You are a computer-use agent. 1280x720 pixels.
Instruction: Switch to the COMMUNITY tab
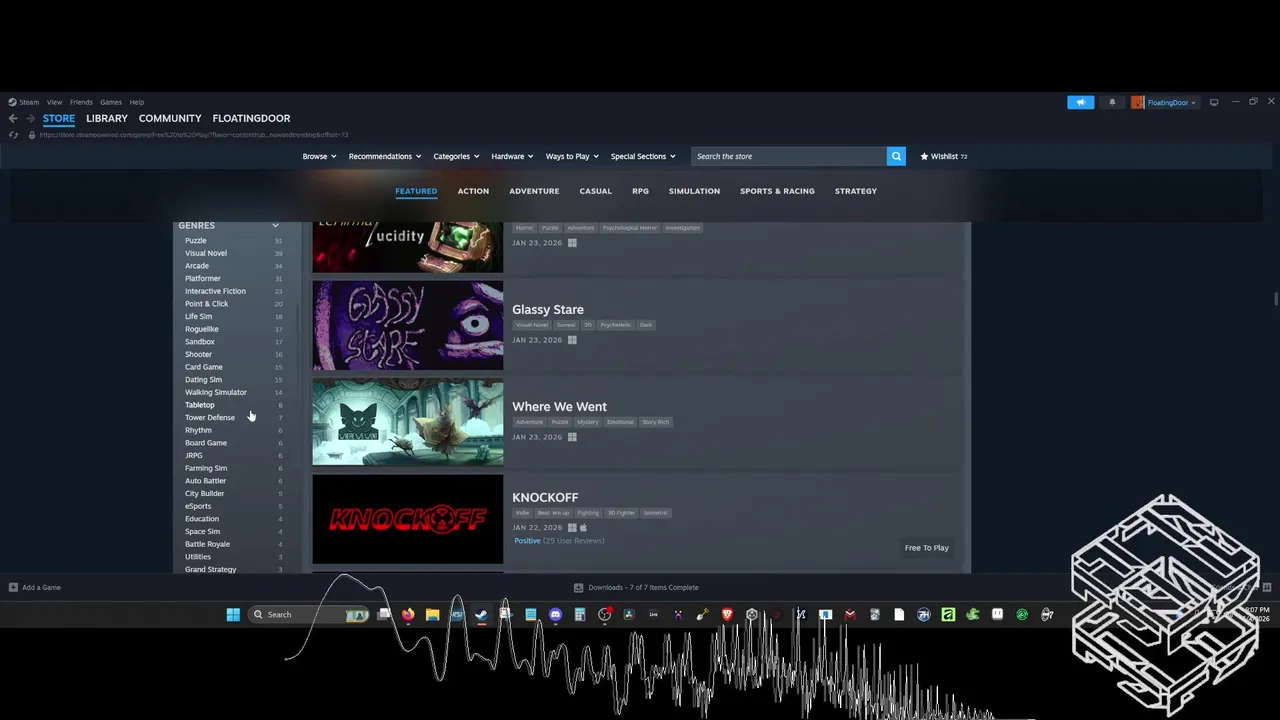point(170,118)
